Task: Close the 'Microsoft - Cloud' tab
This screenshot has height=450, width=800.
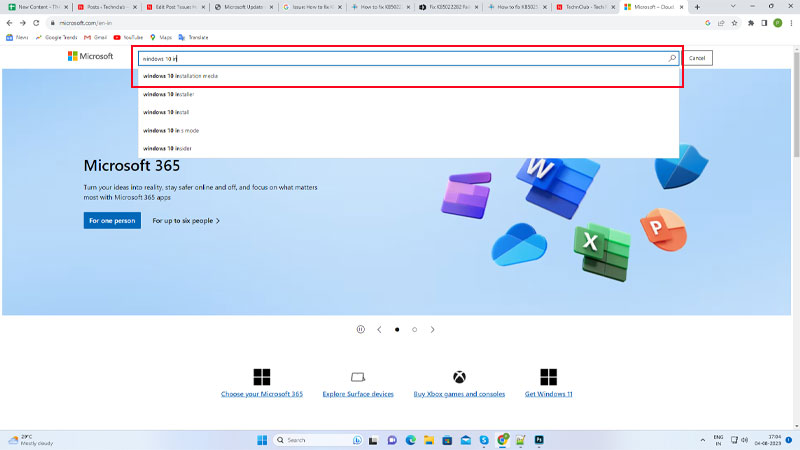Action: click(x=681, y=7)
